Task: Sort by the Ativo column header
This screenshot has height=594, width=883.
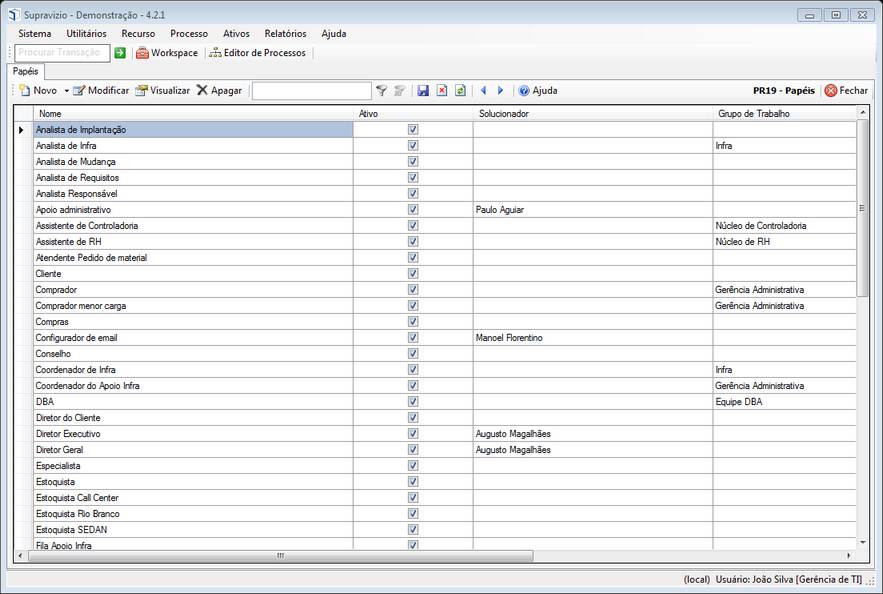Action: [413, 114]
